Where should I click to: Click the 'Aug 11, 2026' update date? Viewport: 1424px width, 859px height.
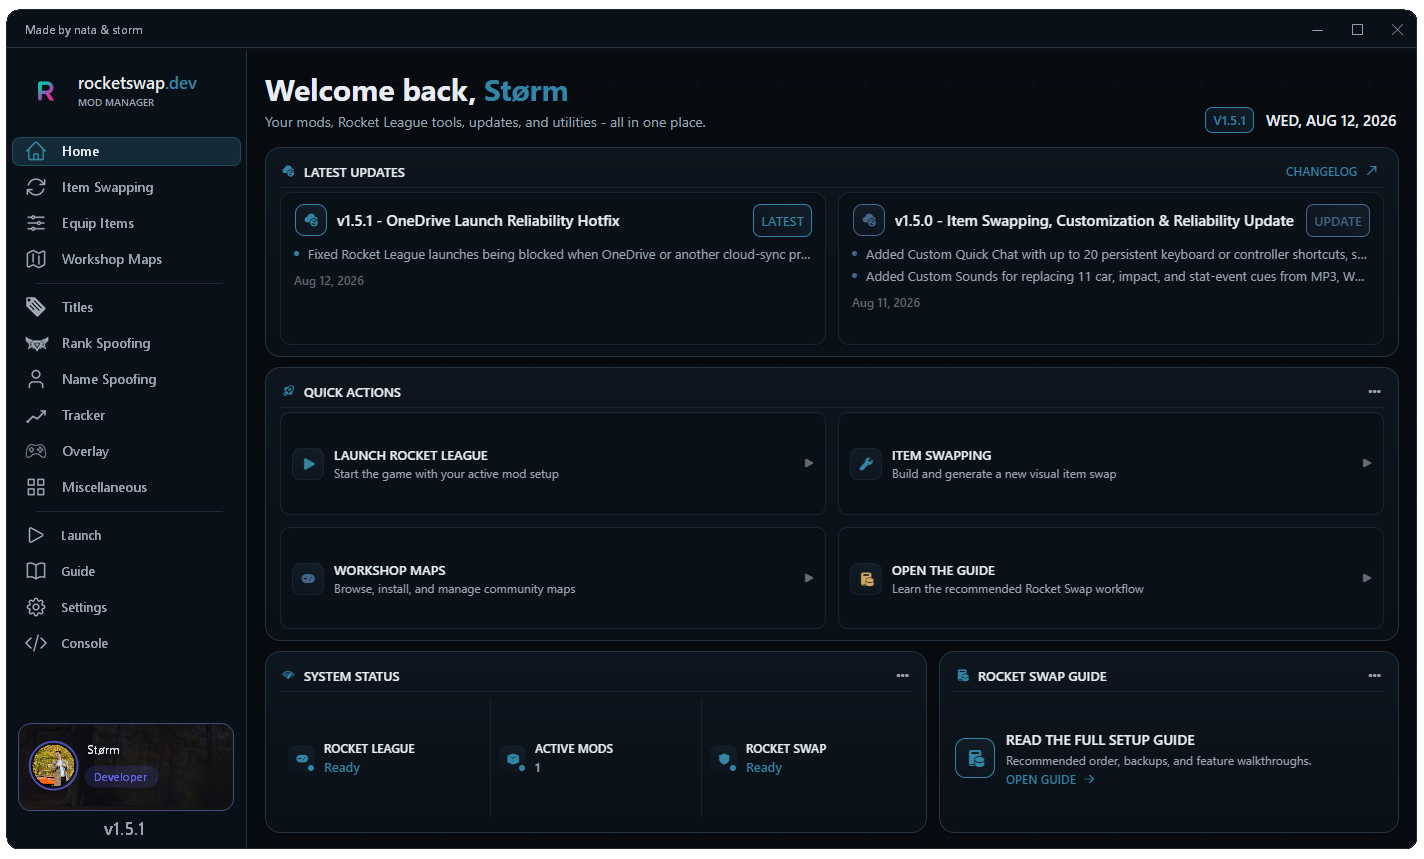886,303
